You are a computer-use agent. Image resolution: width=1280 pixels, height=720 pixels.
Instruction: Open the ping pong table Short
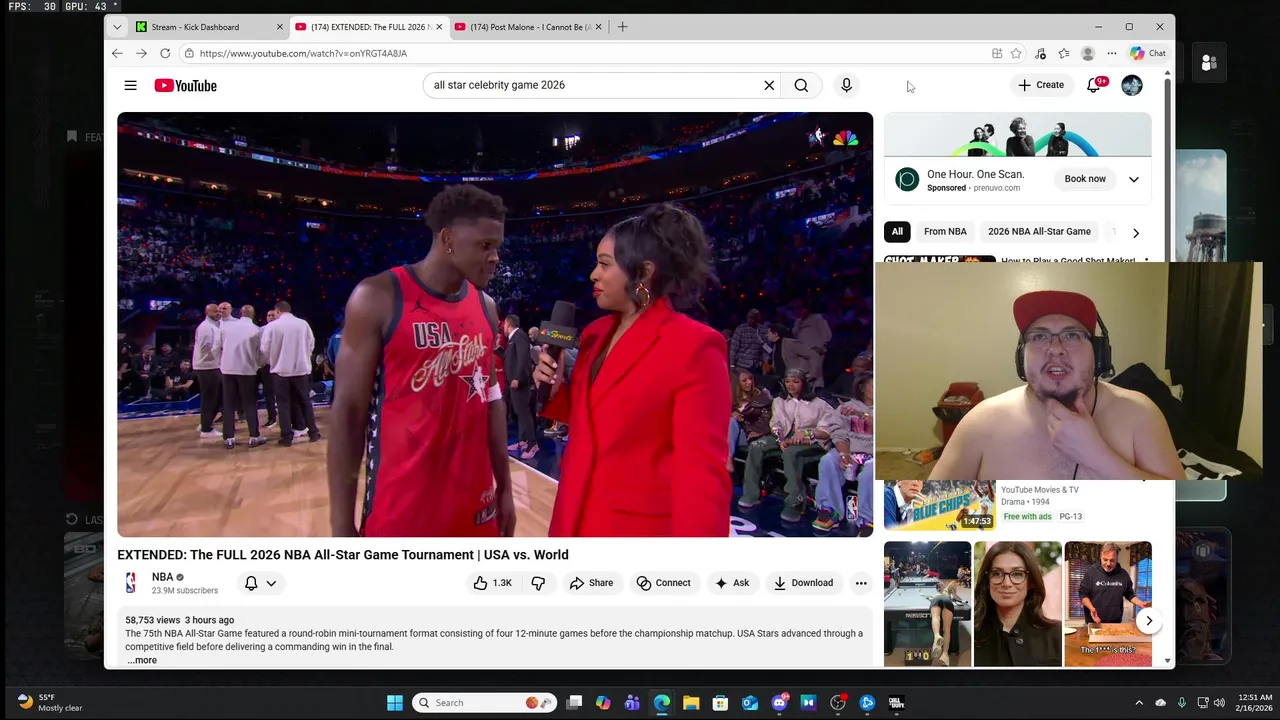point(927,604)
